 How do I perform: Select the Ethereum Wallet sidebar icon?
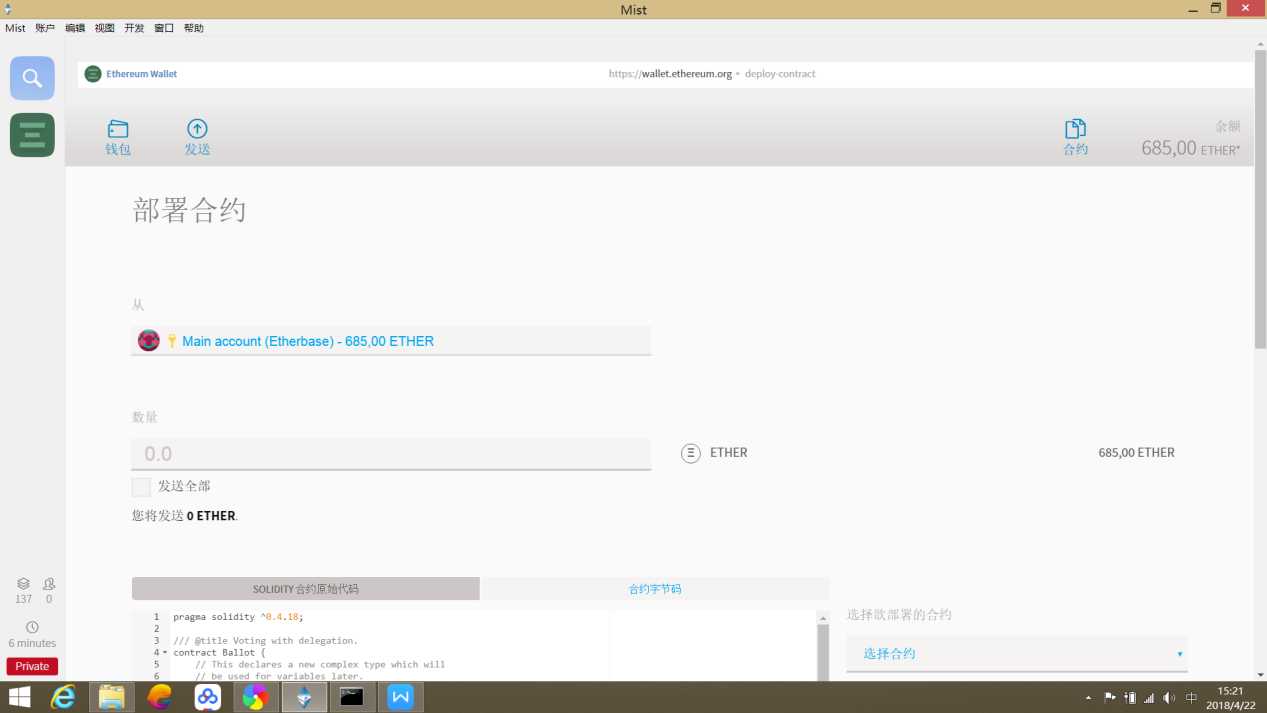point(32,135)
